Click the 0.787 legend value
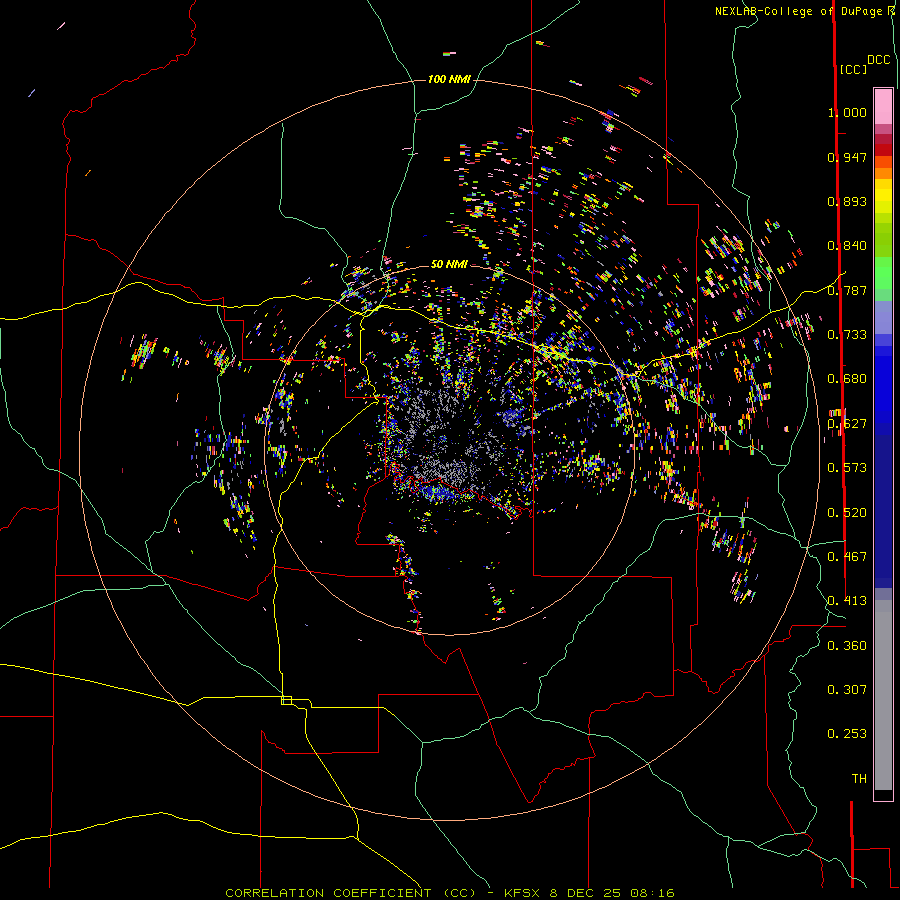 click(x=847, y=290)
